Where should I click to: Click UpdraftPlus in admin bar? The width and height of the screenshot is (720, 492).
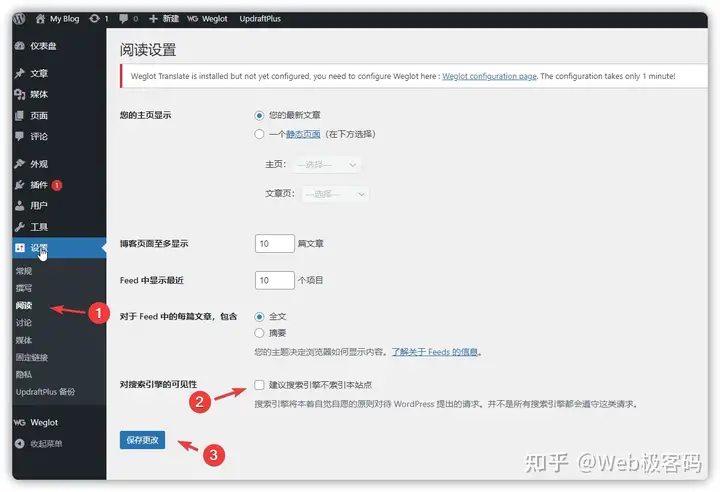[260, 19]
